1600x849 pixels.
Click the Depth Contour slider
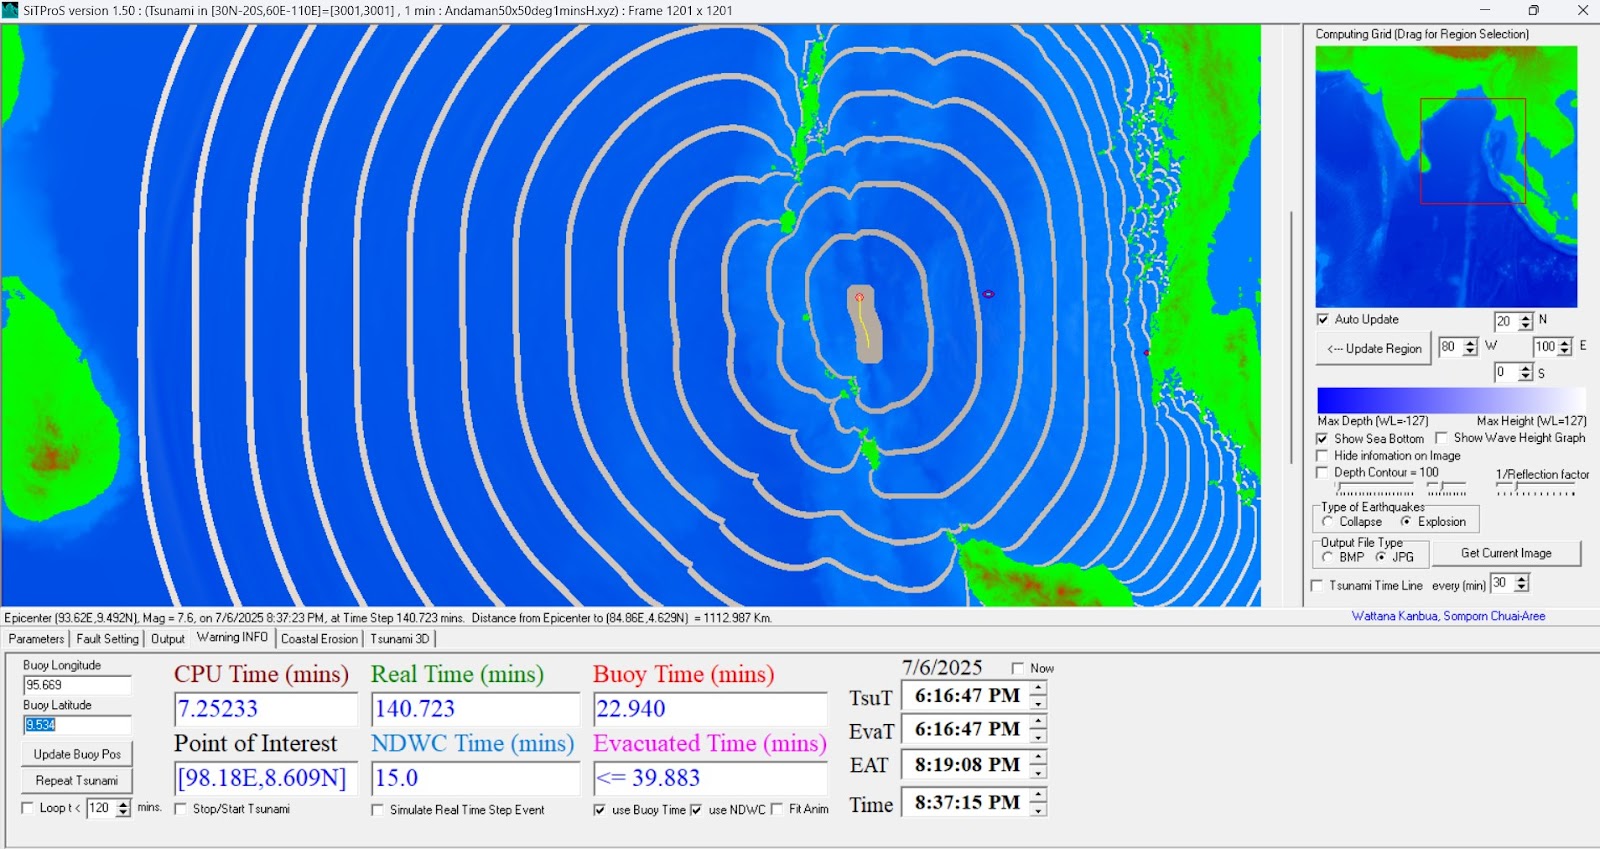click(1375, 488)
